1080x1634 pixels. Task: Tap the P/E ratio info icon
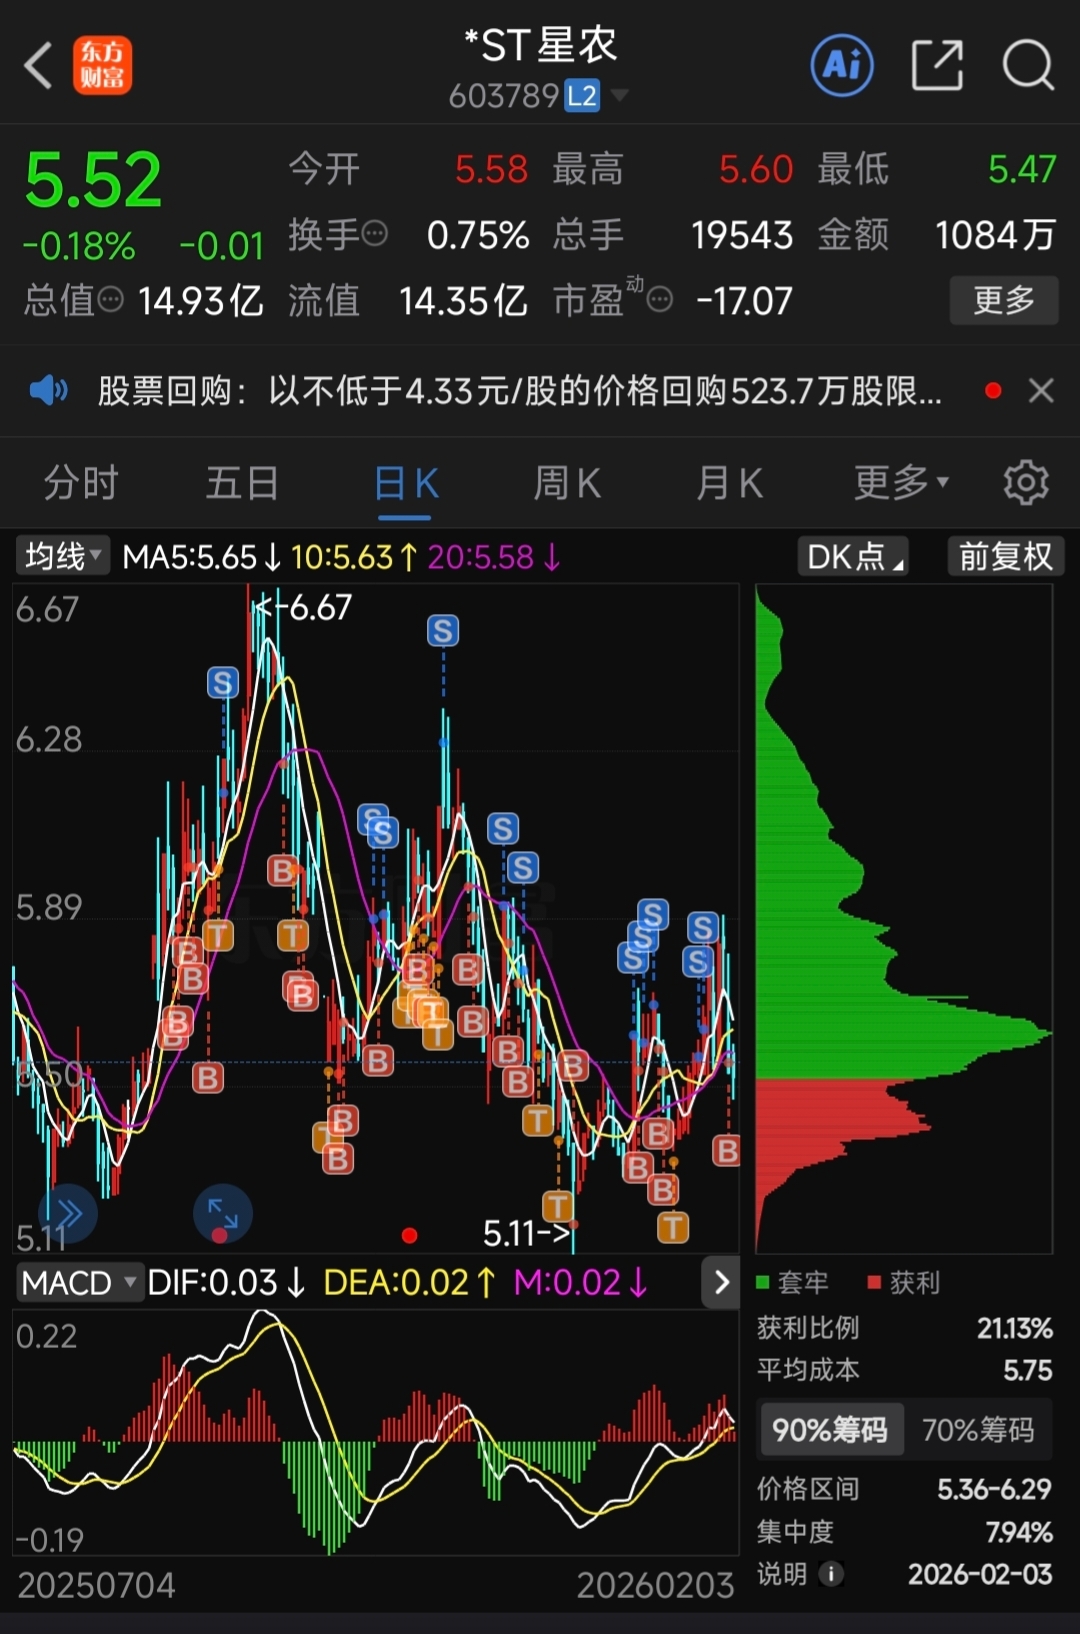[659, 299]
